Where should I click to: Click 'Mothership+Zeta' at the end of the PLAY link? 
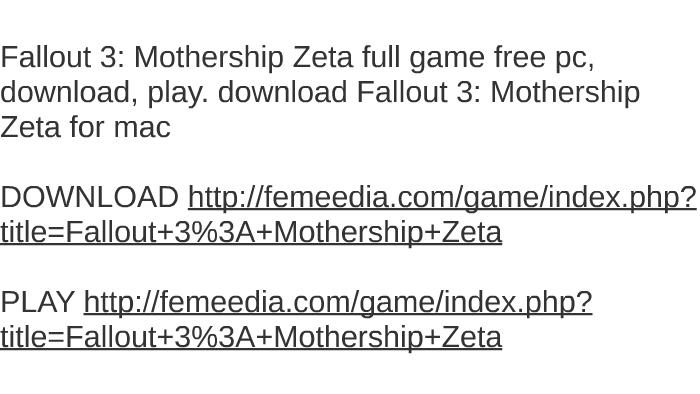pyautogui.click(x=388, y=337)
